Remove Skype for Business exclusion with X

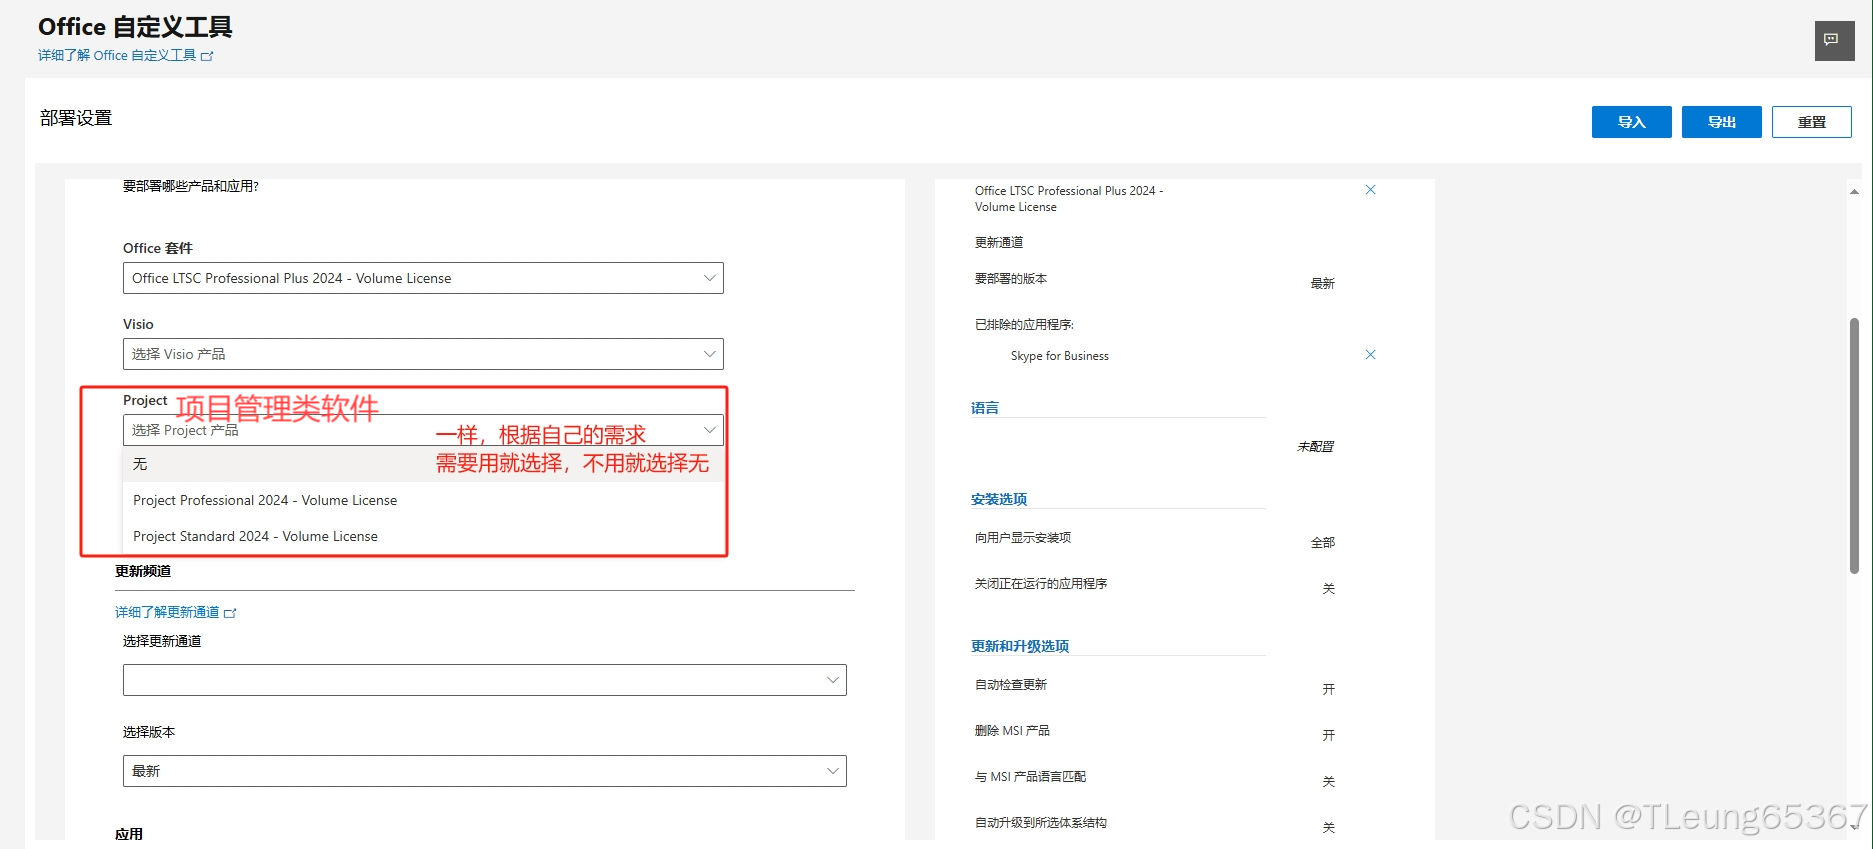(1370, 355)
